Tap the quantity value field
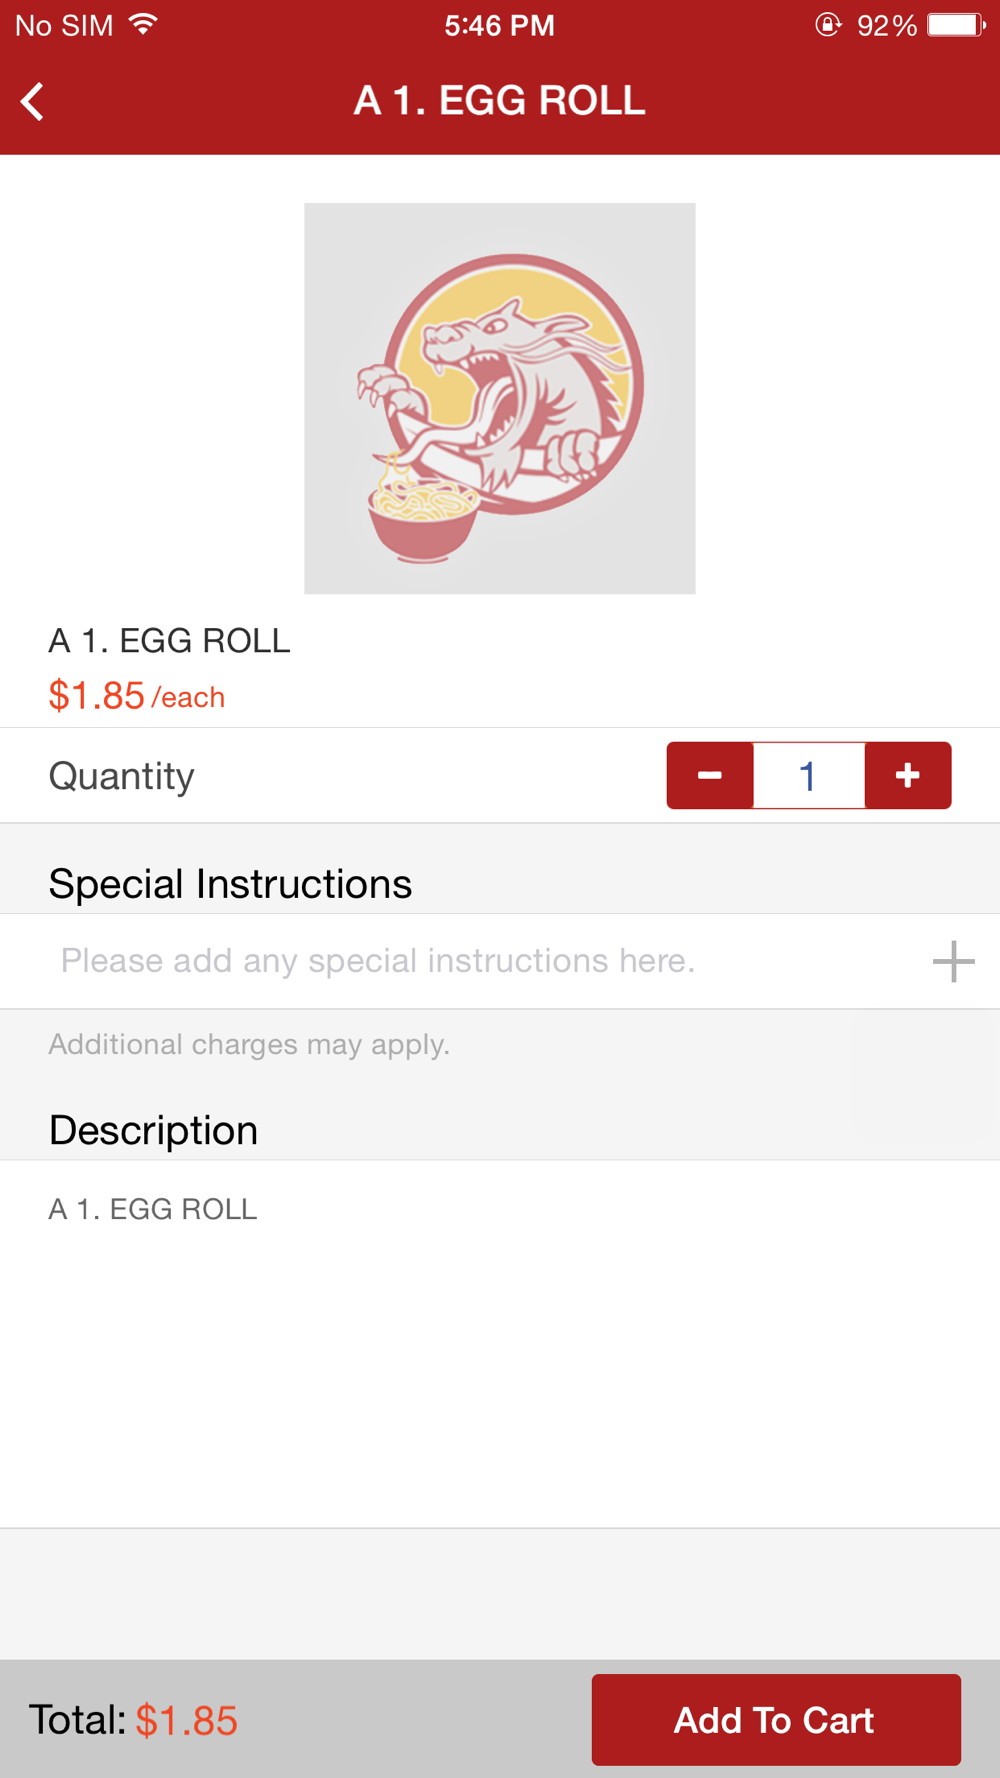This screenshot has width=1000, height=1778. [x=809, y=775]
